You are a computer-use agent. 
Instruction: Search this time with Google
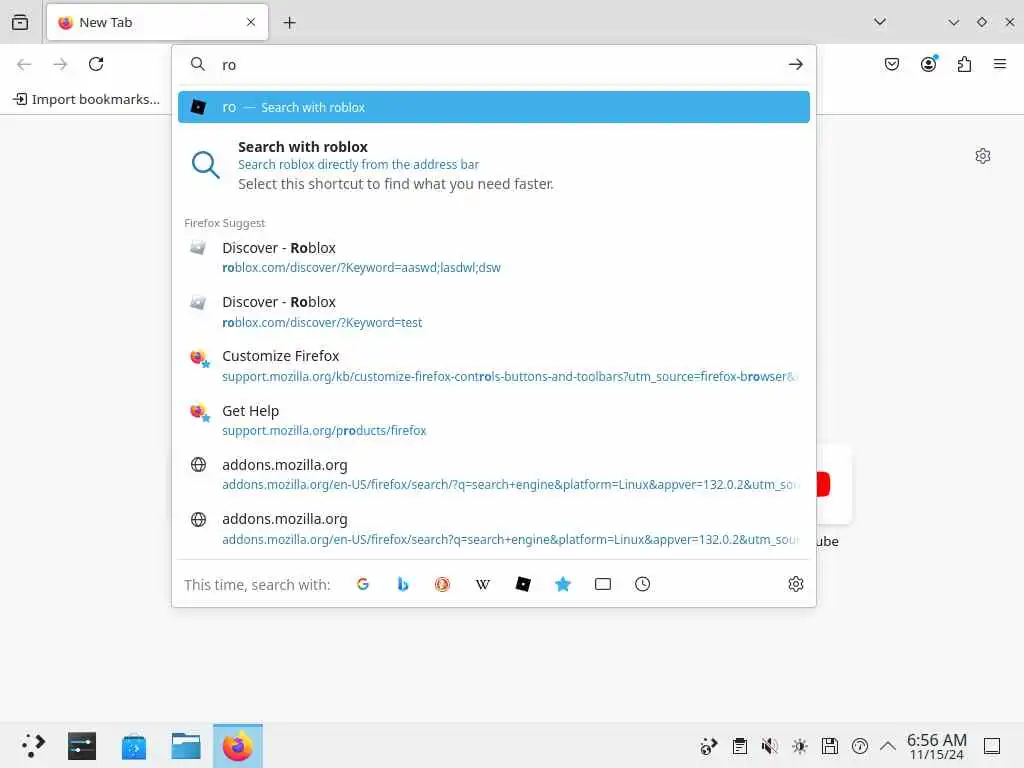[363, 584]
